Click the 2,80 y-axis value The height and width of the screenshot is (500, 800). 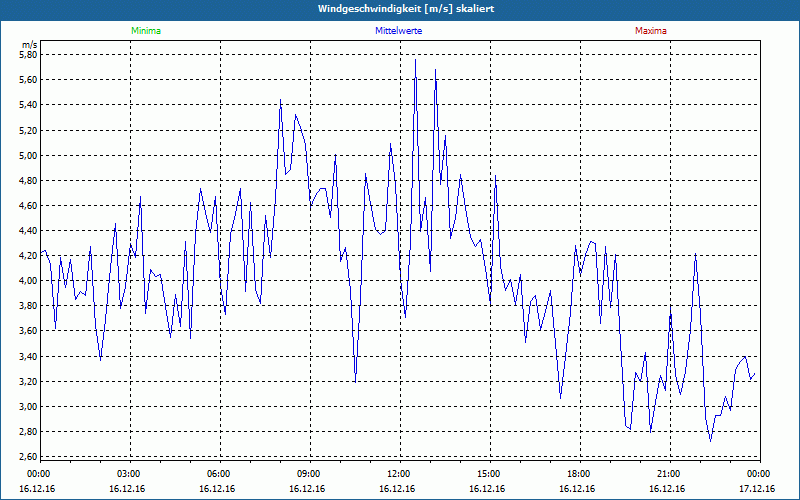(28, 432)
